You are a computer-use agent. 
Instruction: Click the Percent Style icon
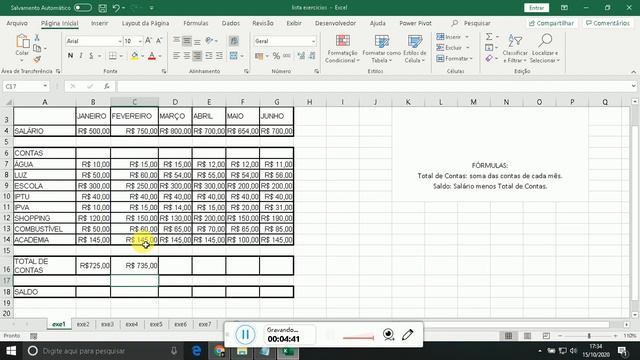pyautogui.click(x=276, y=56)
